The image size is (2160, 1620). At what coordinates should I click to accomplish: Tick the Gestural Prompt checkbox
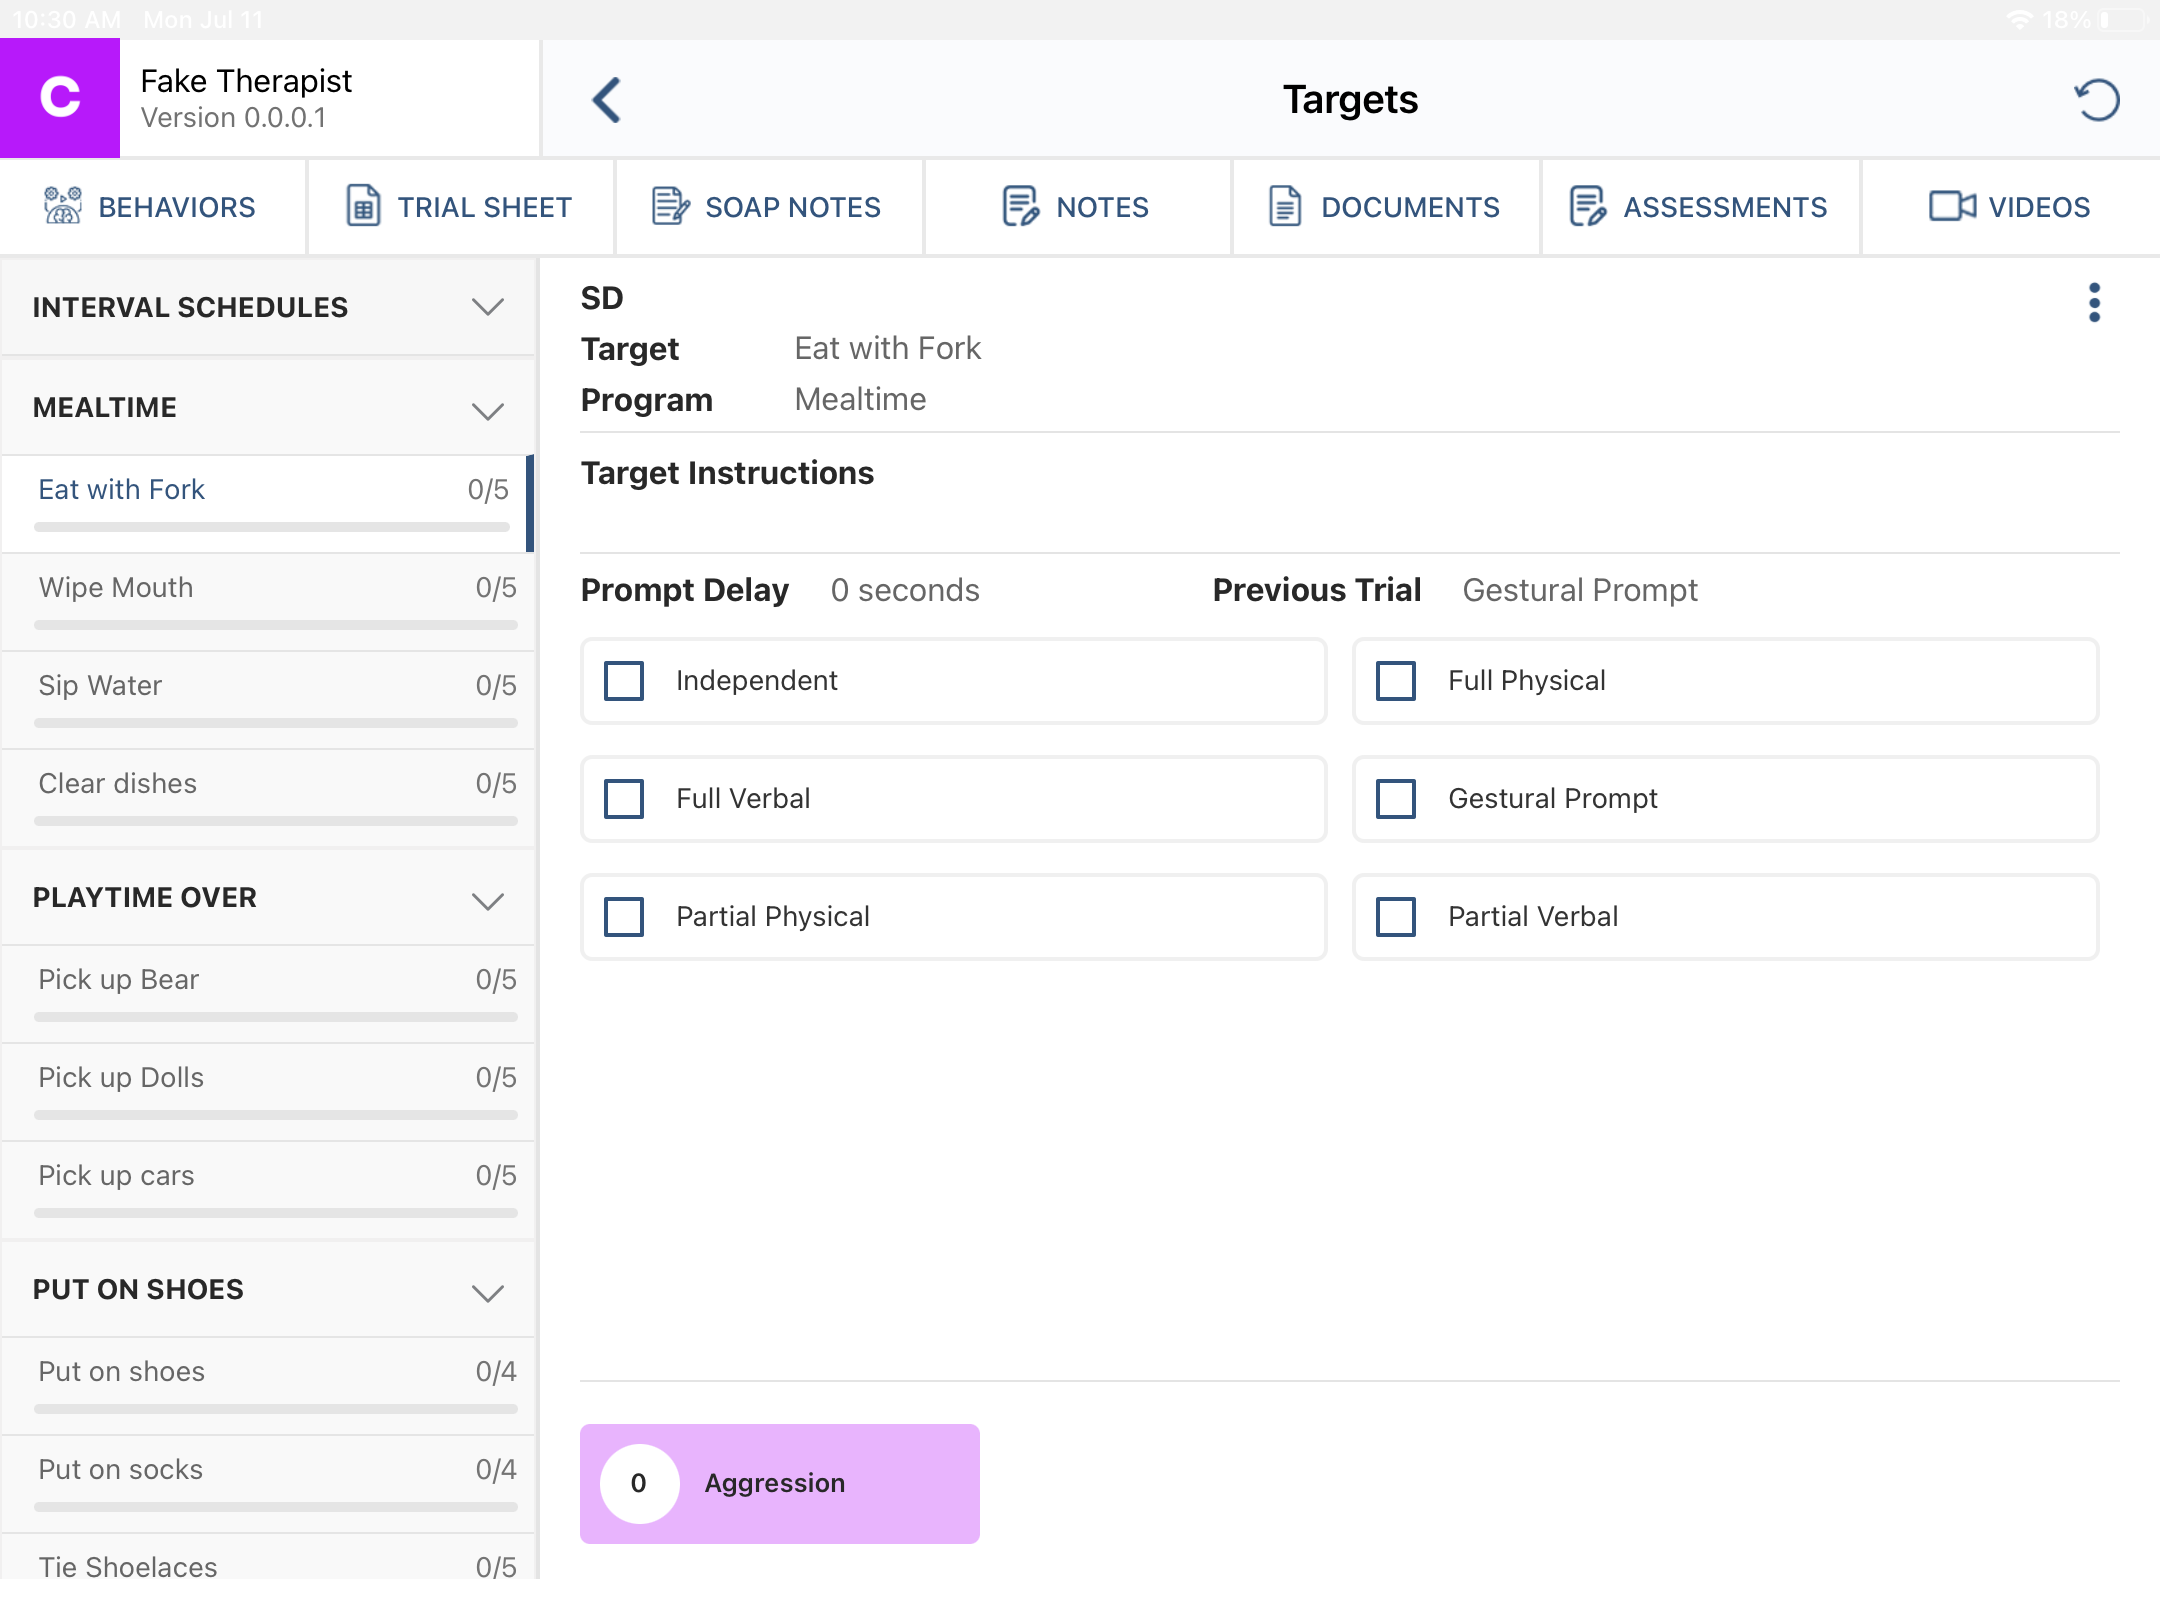coord(1396,799)
